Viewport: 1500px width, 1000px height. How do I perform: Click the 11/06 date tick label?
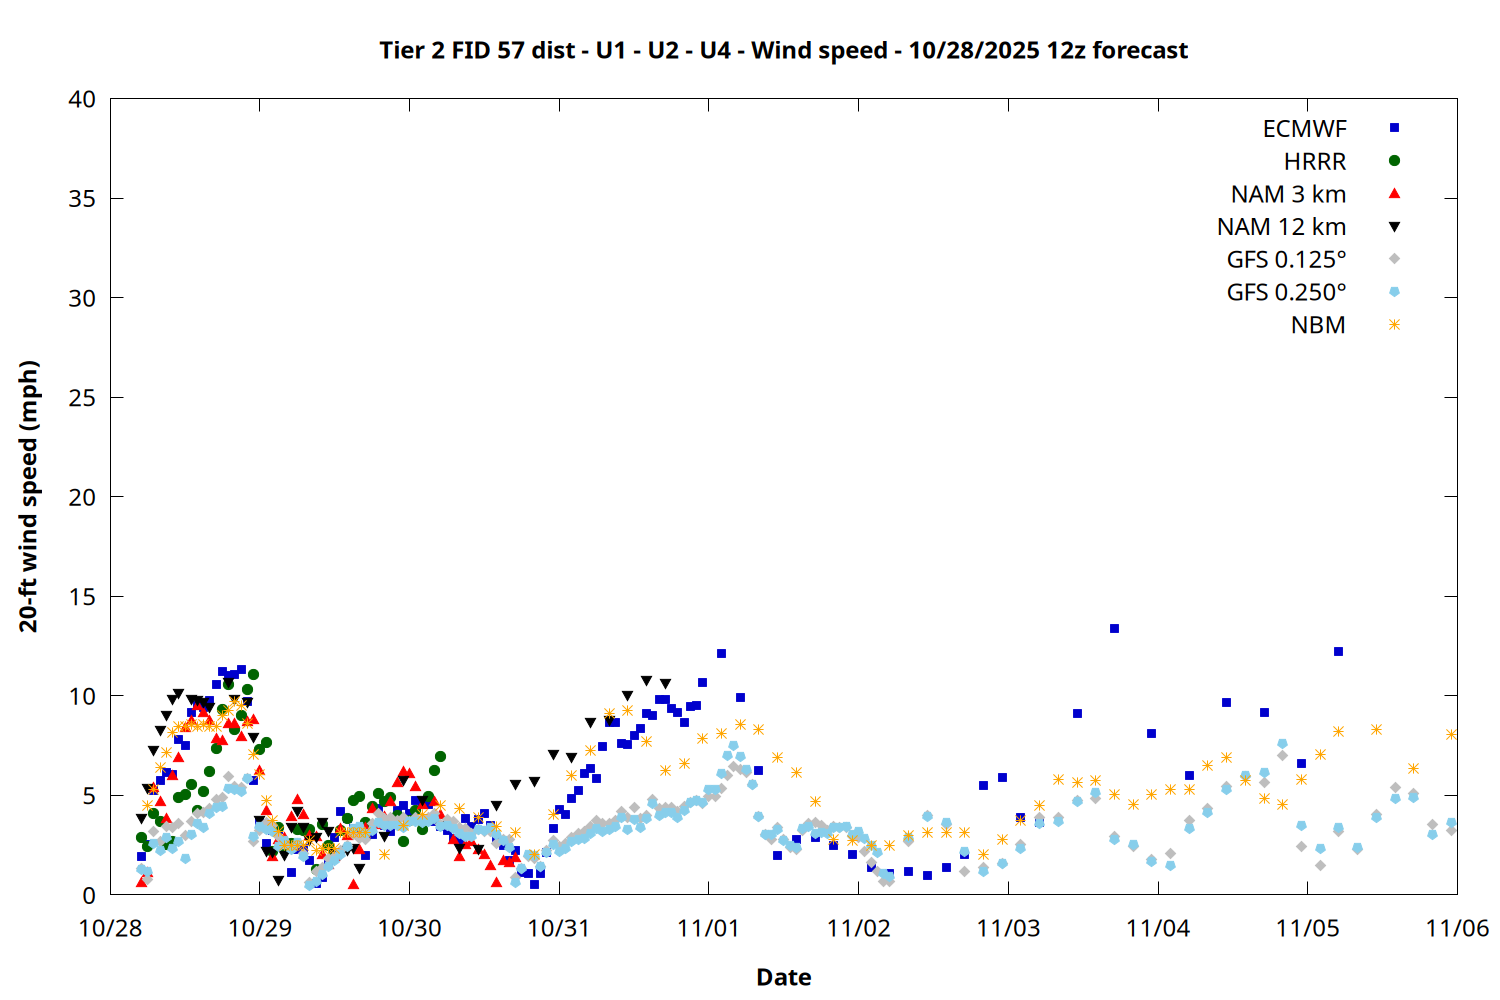point(1456,928)
